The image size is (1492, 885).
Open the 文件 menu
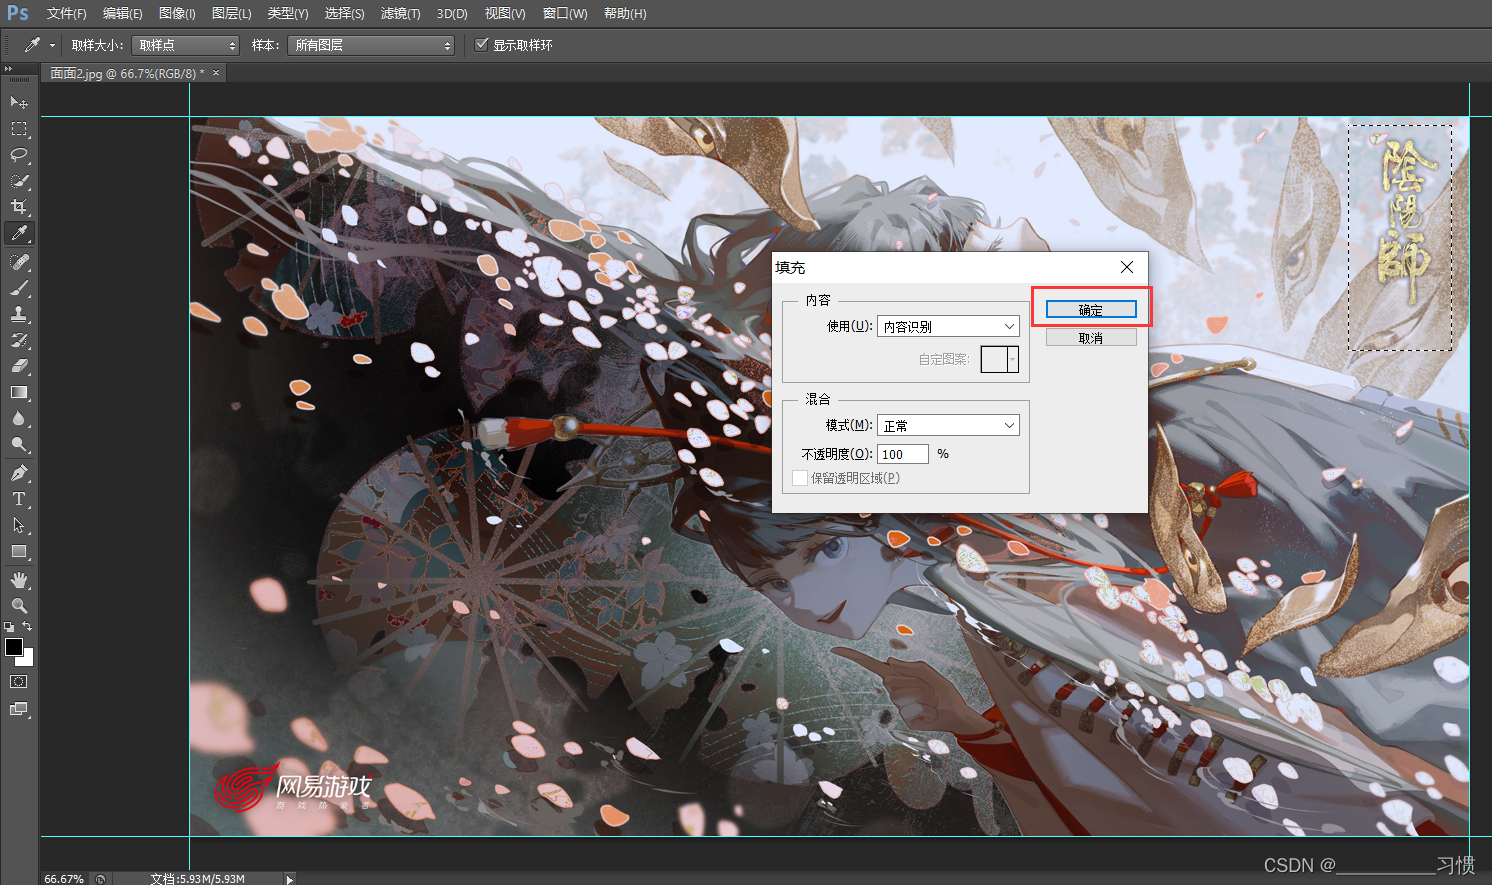67,13
